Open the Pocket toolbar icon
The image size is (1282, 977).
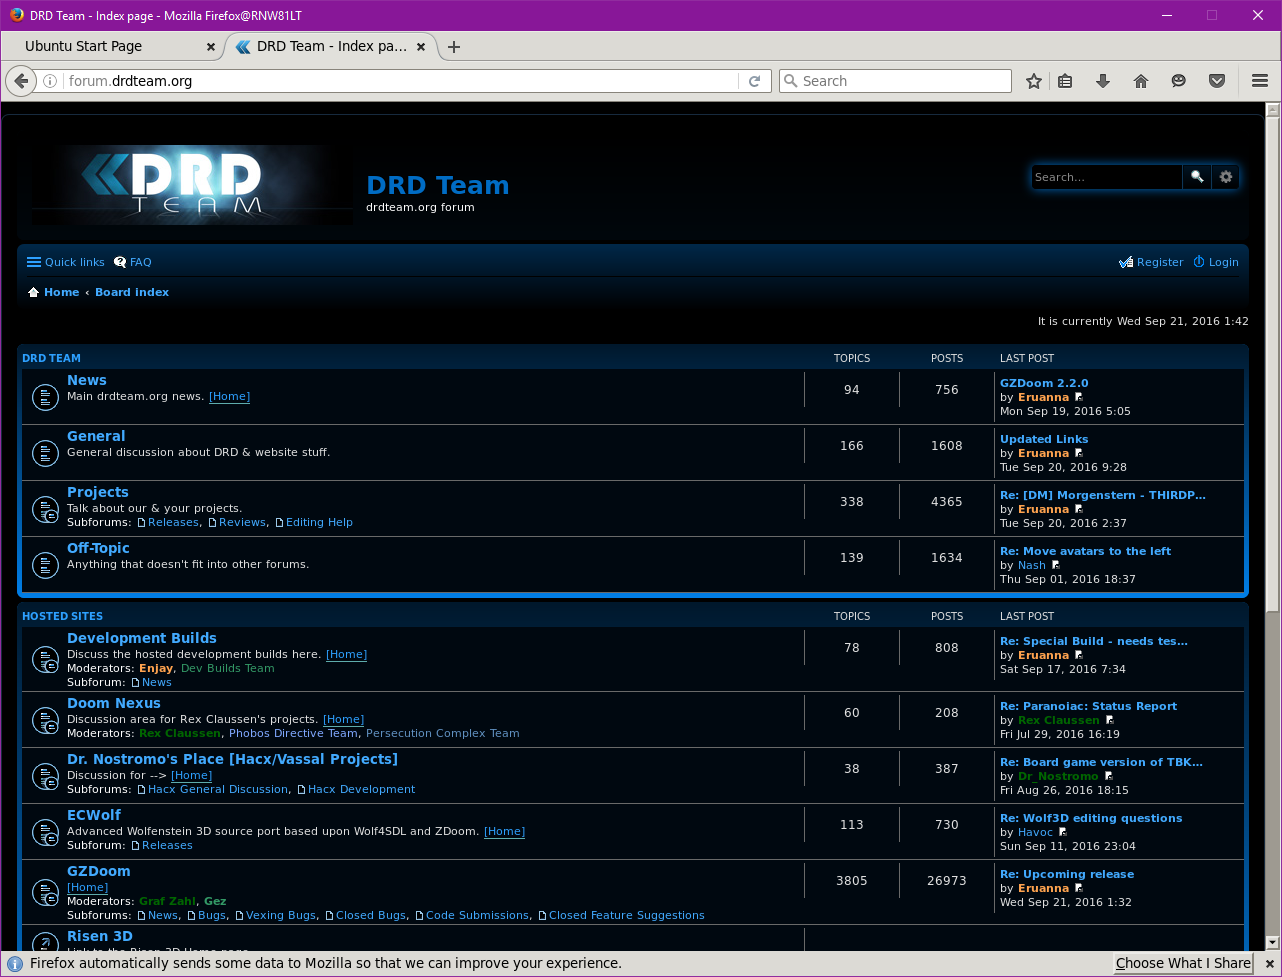[x=1217, y=81]
